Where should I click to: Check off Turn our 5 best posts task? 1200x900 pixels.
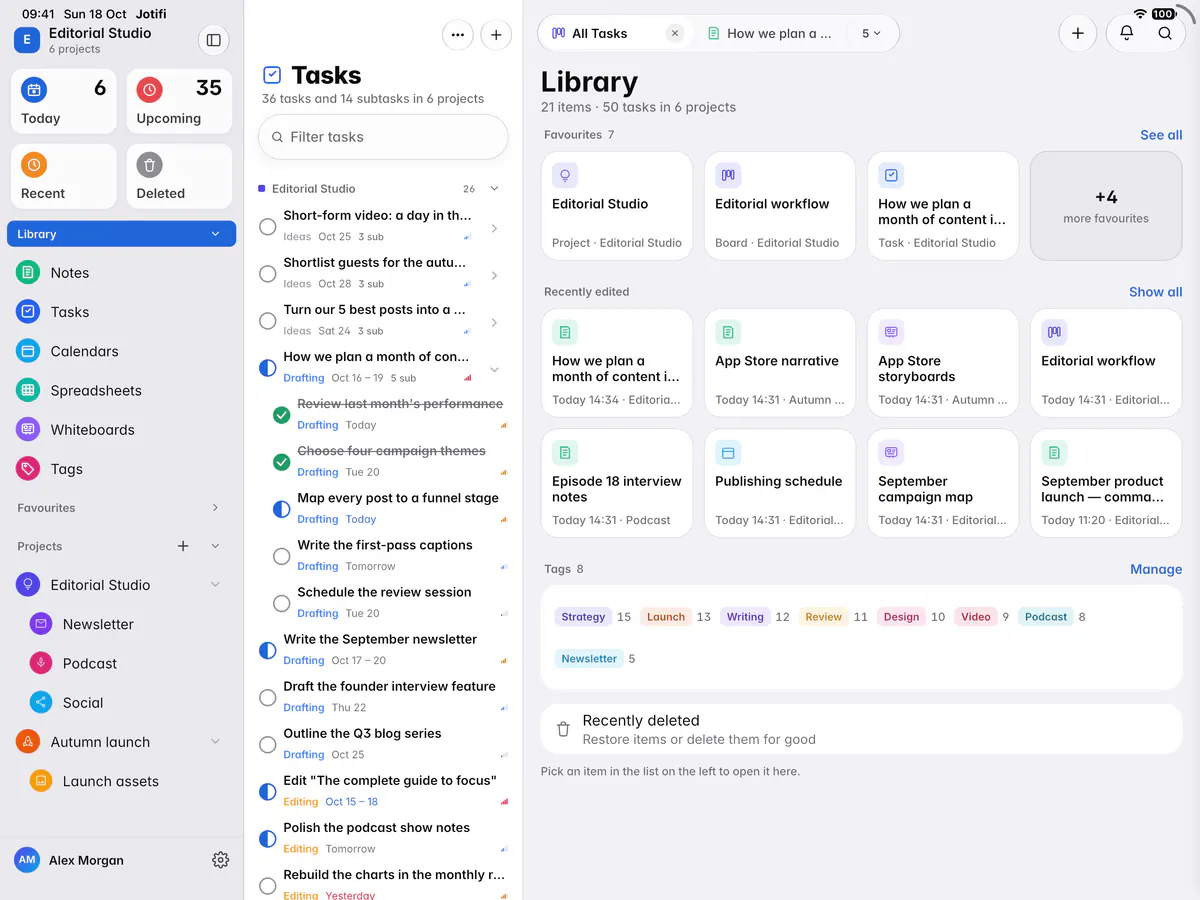point(268,321)
